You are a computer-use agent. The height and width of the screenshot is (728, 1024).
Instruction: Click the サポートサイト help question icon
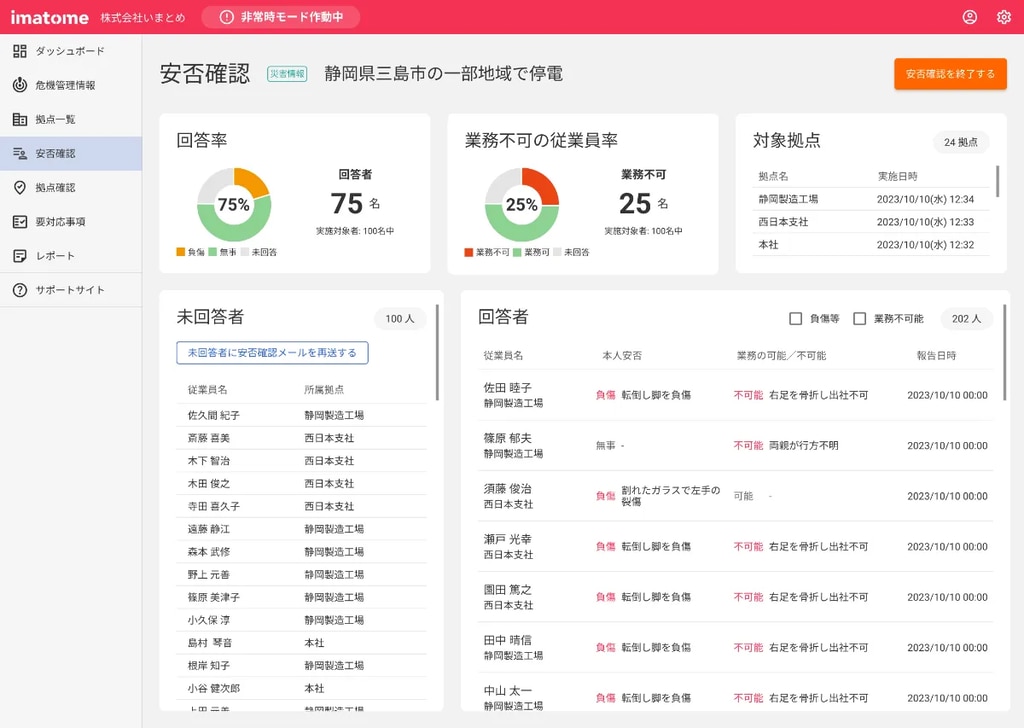tap(20, 290)
